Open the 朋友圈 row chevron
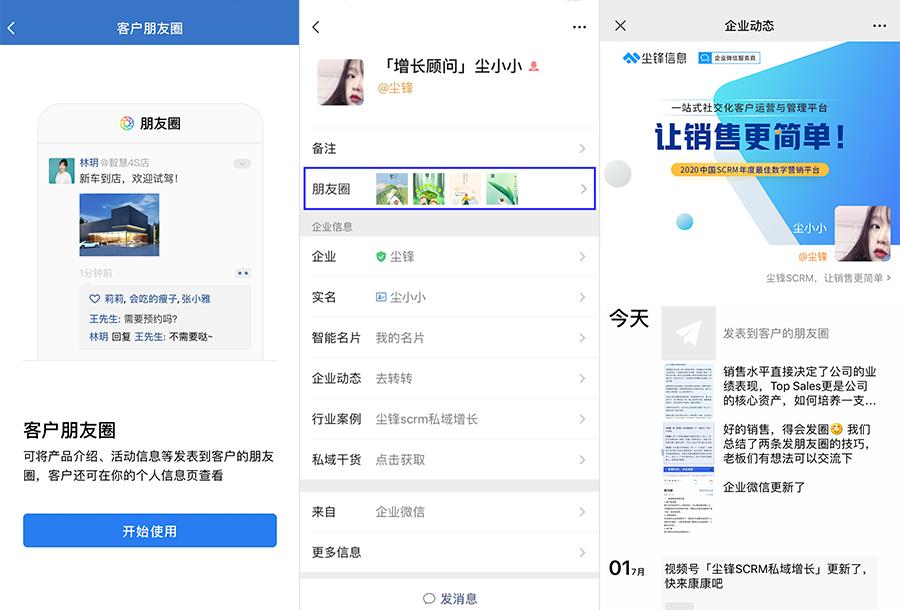The width and height of the screenshot is (900, 610). point(584,189)
